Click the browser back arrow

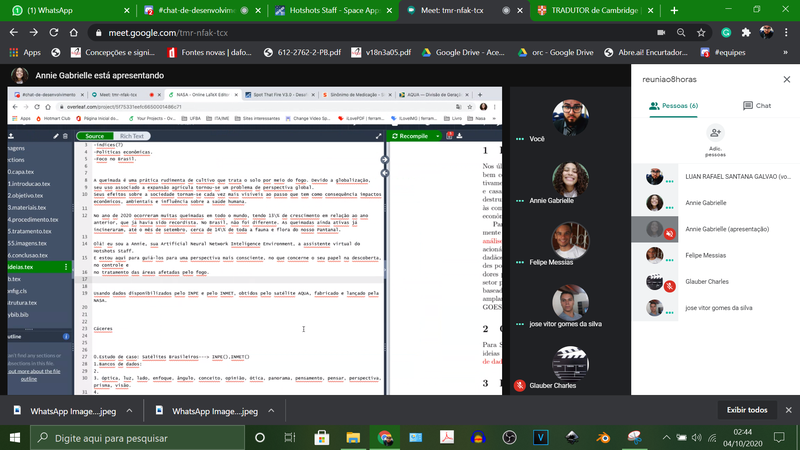pos(14,33)
